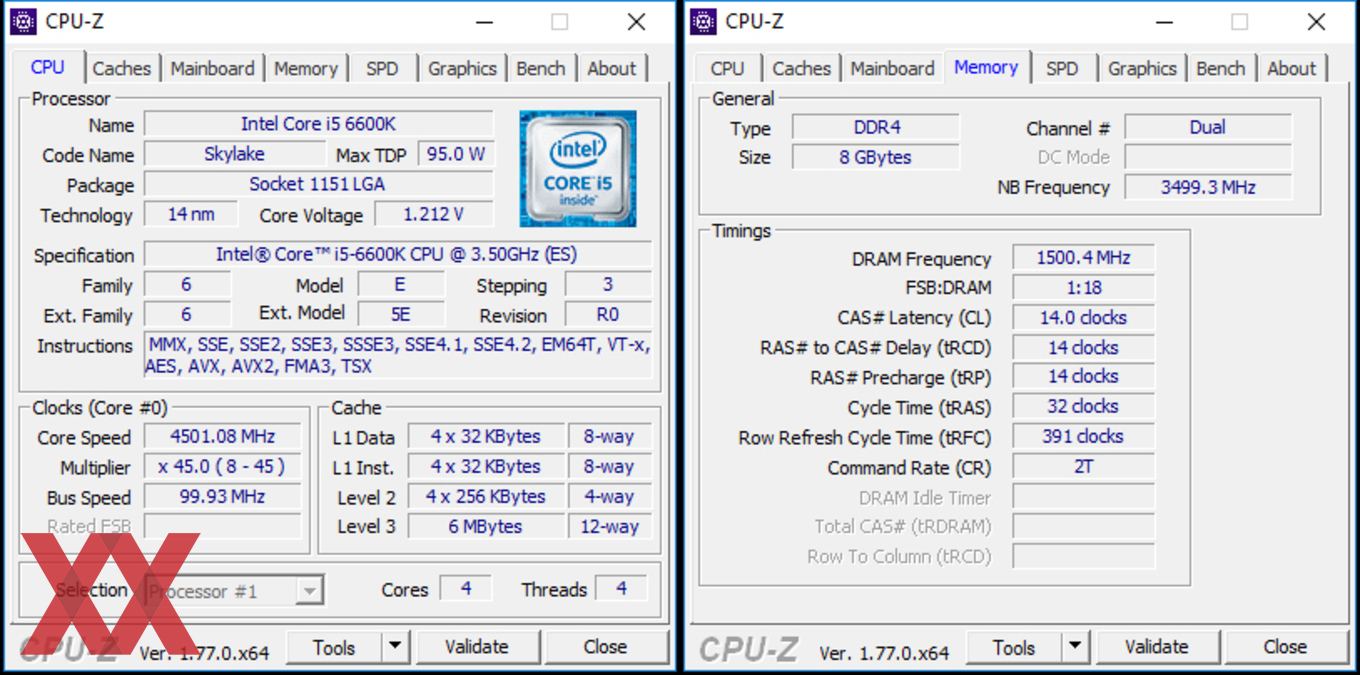
Task: Click Level 3 cache value 6 MBytes
Action: [x=485, y=526]
